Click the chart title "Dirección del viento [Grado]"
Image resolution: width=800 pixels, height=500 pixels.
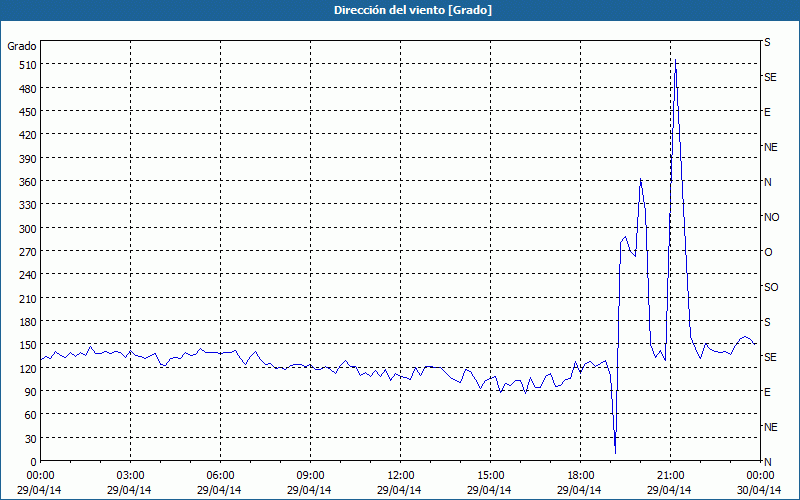click(413, 10)
